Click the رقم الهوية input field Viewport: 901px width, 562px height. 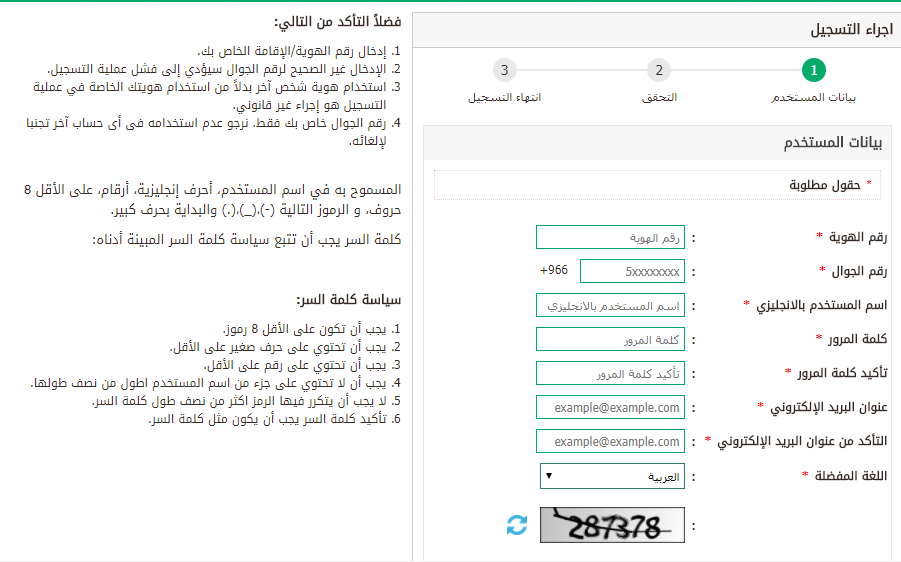[x=610, y=237]
